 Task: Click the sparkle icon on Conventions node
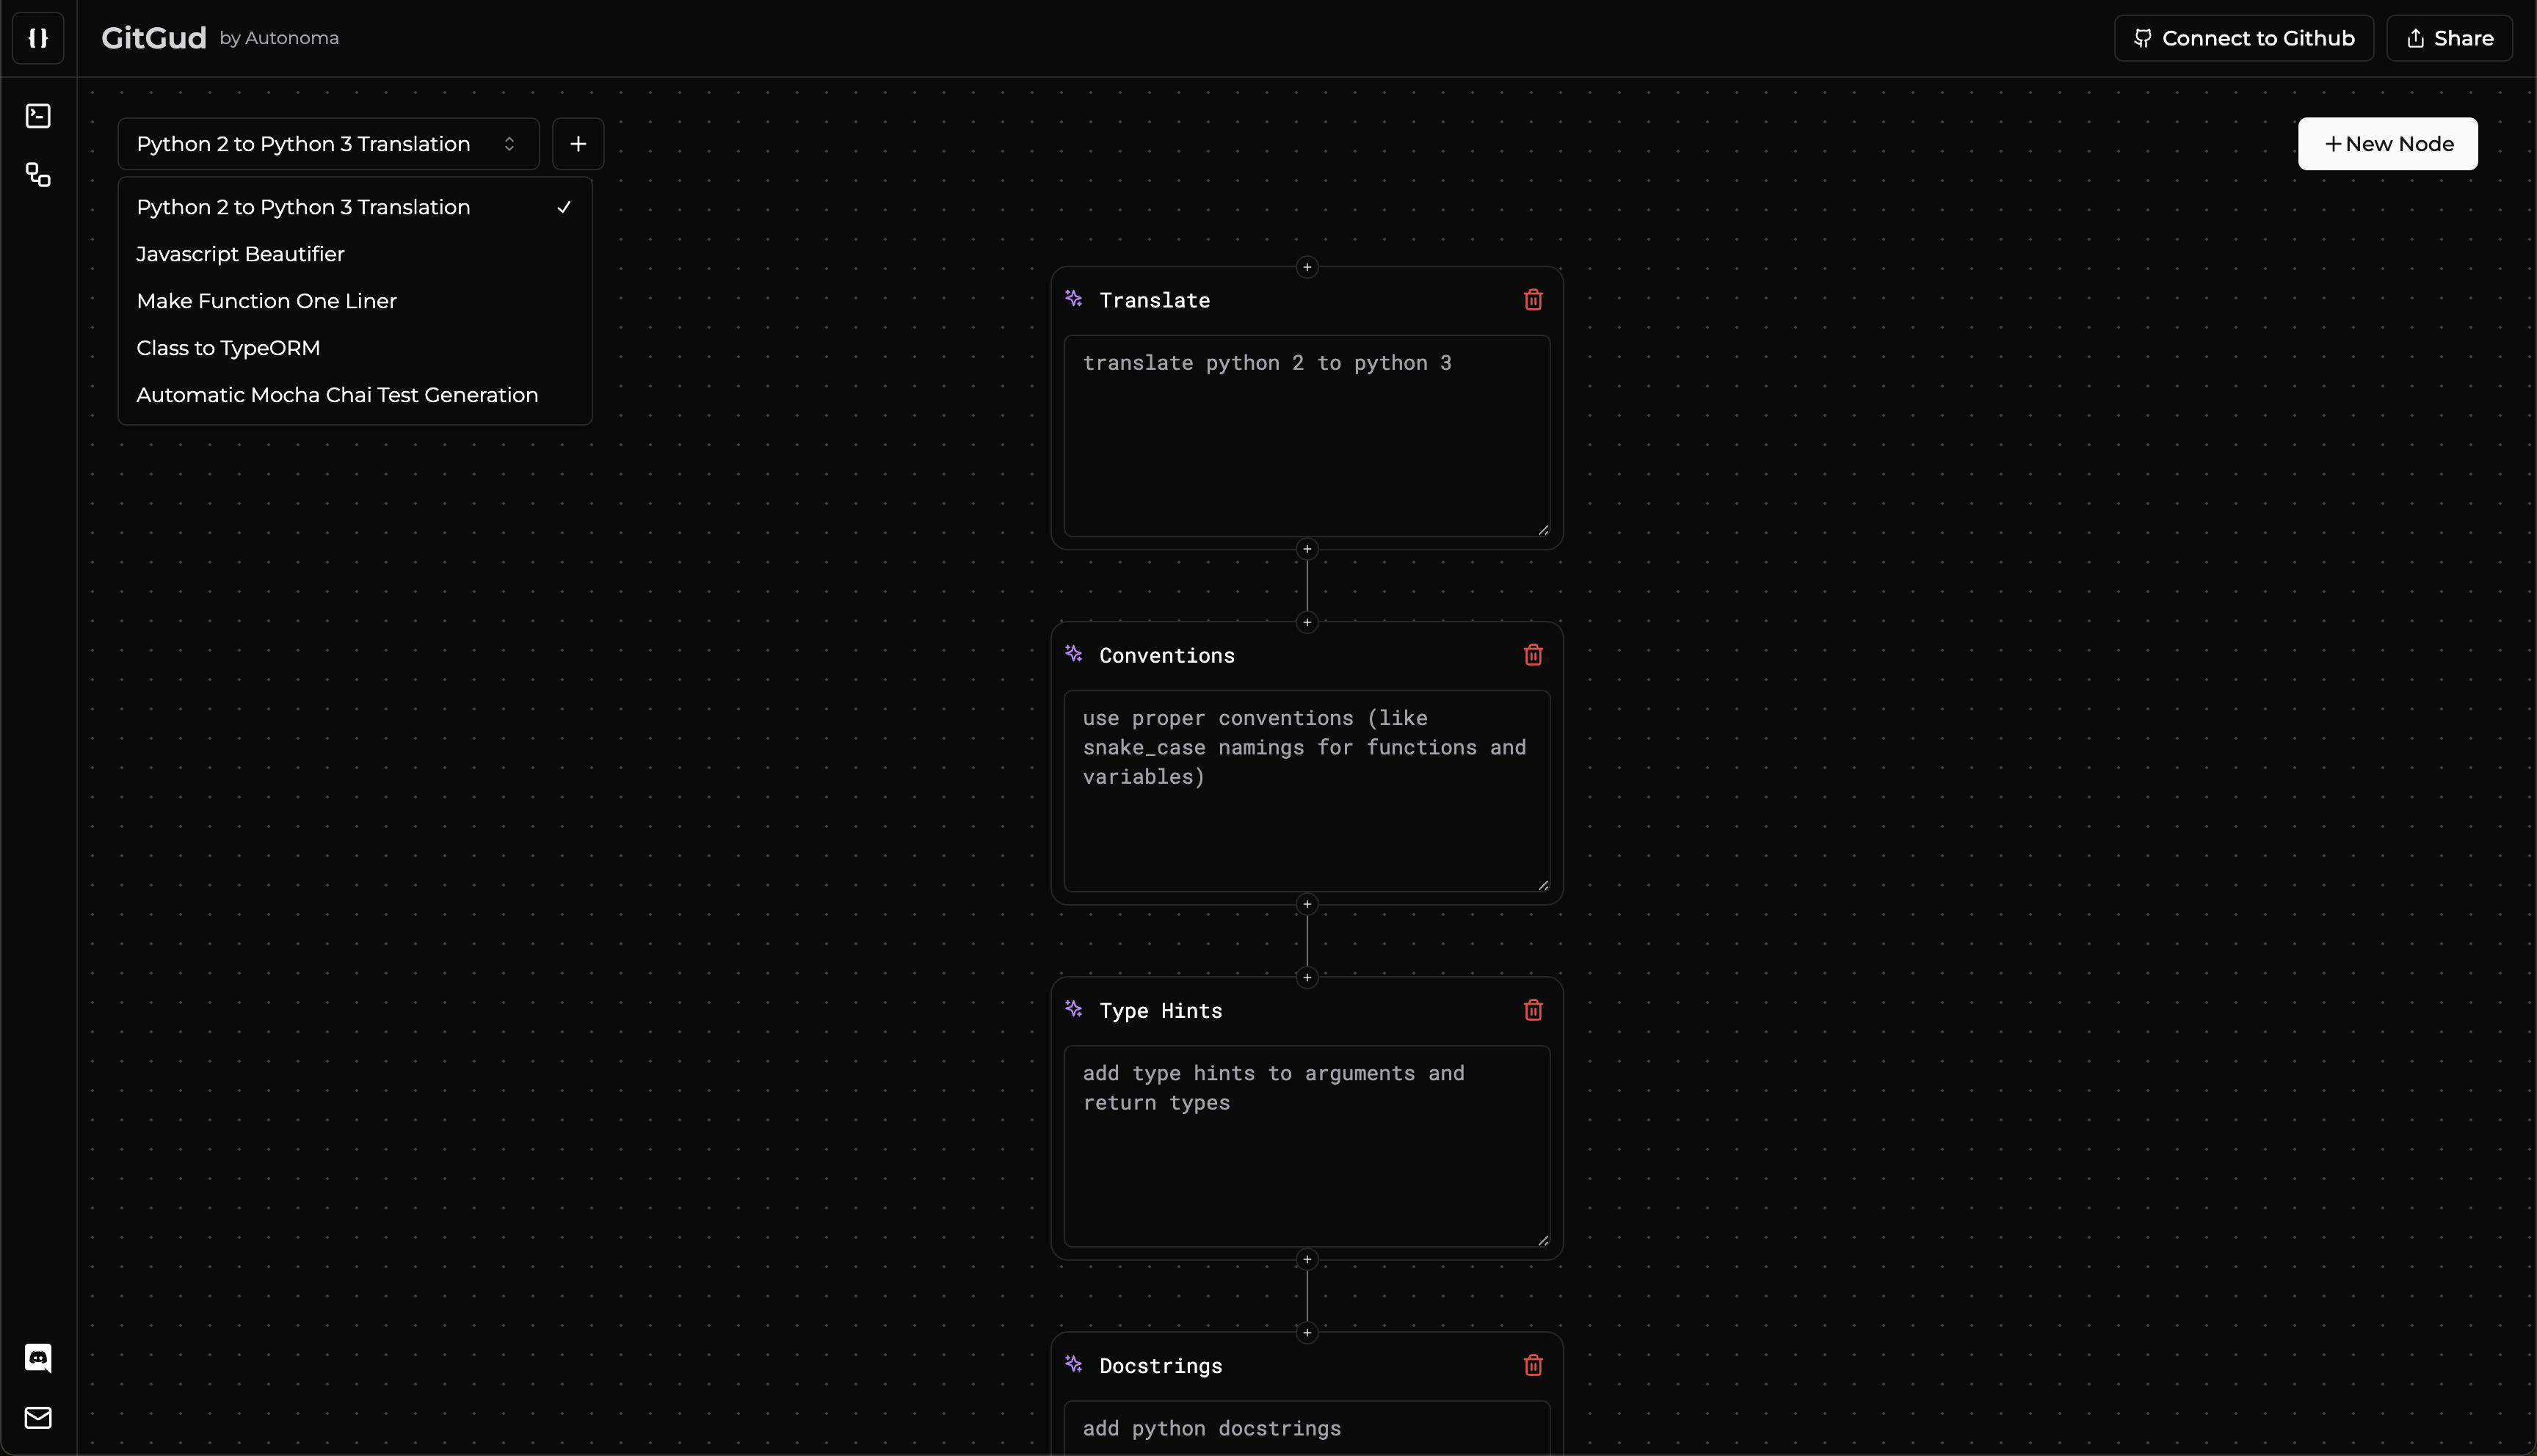pyautogui.click(x=1074, y=654)
